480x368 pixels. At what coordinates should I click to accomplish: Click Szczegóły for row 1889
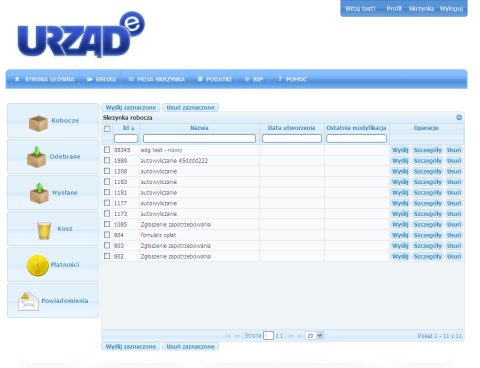coord(428,161)
